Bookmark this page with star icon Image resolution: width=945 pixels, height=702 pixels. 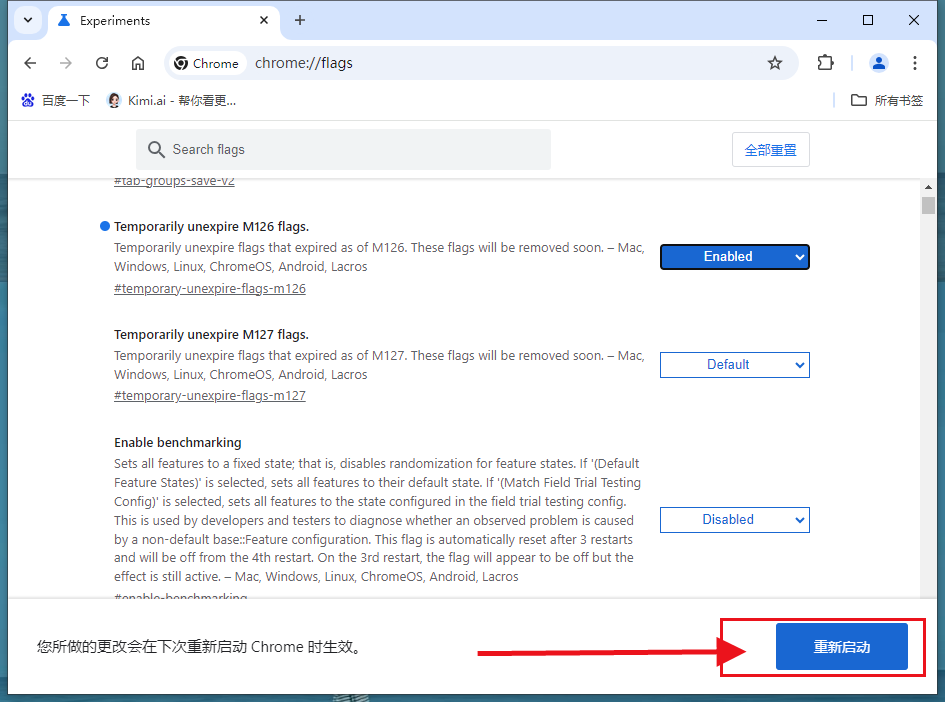click(x=774, y=63)
